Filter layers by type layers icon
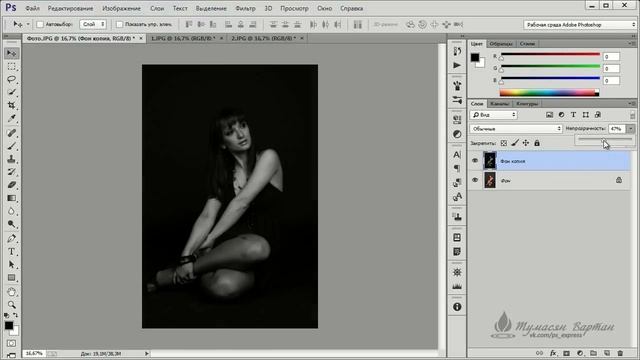The image size is (640, 360). coord(573,115)
